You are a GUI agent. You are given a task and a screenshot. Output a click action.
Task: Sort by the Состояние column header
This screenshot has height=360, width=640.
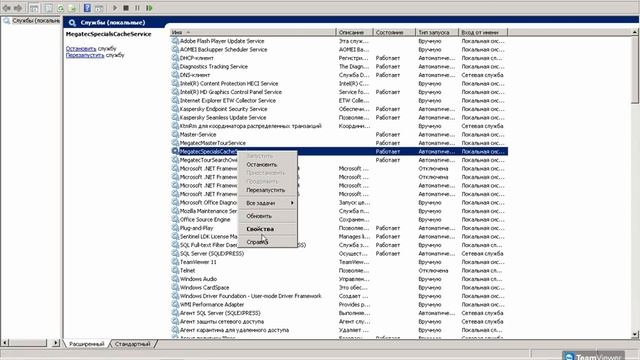(394, 32)
